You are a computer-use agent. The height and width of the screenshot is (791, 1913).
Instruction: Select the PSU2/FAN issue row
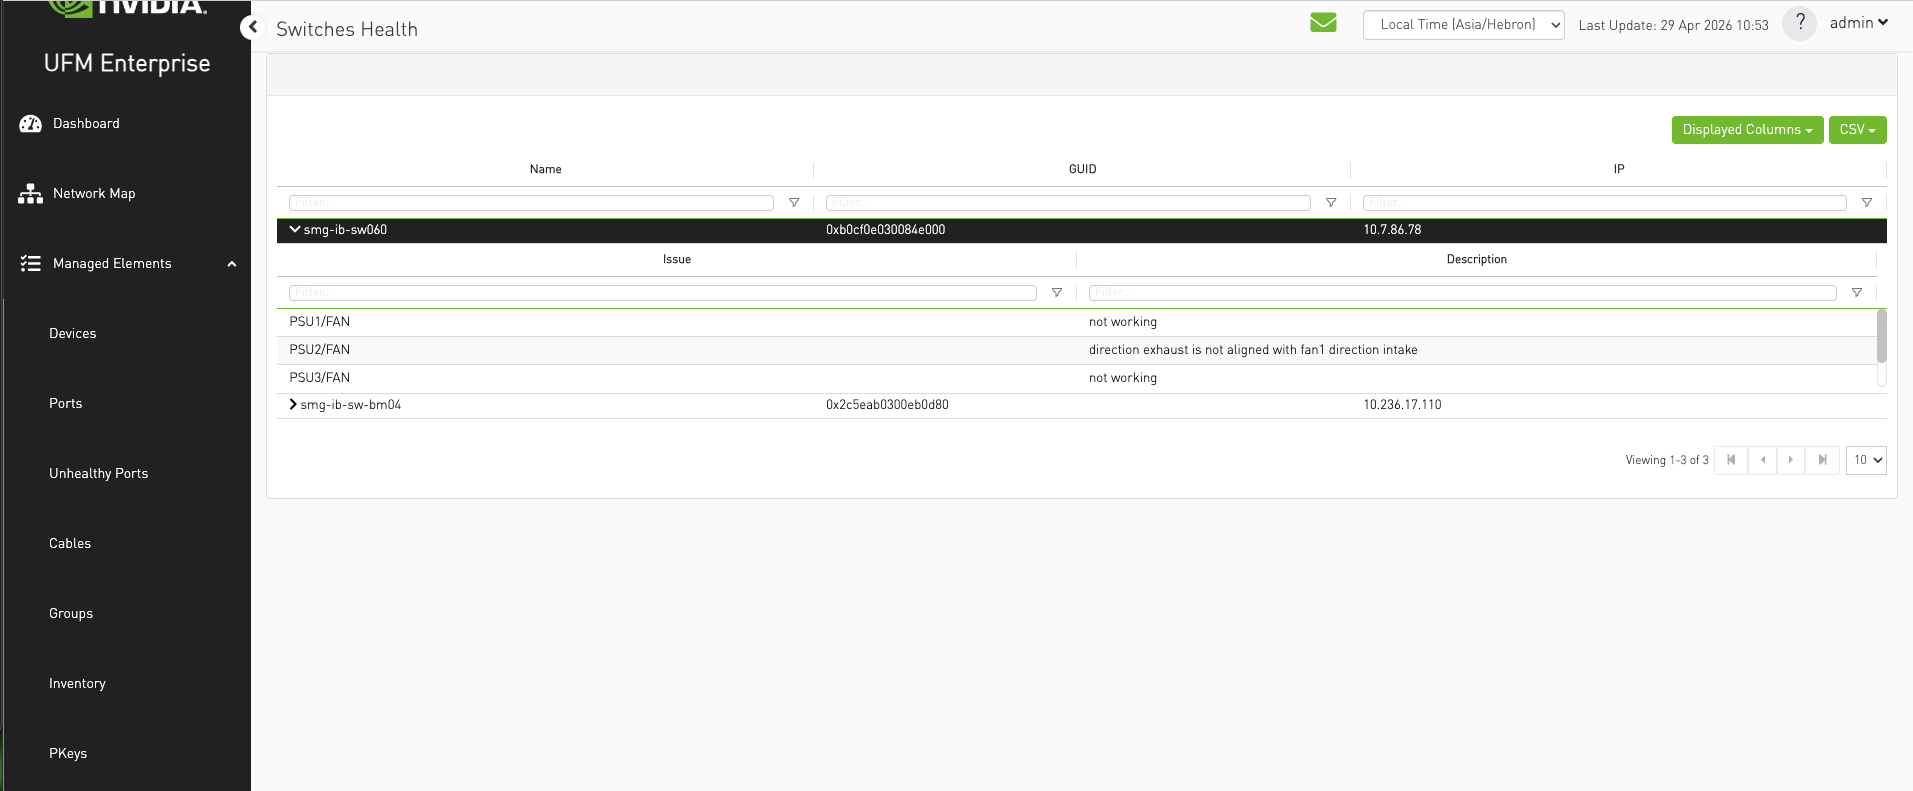[x=1077, y=350]
